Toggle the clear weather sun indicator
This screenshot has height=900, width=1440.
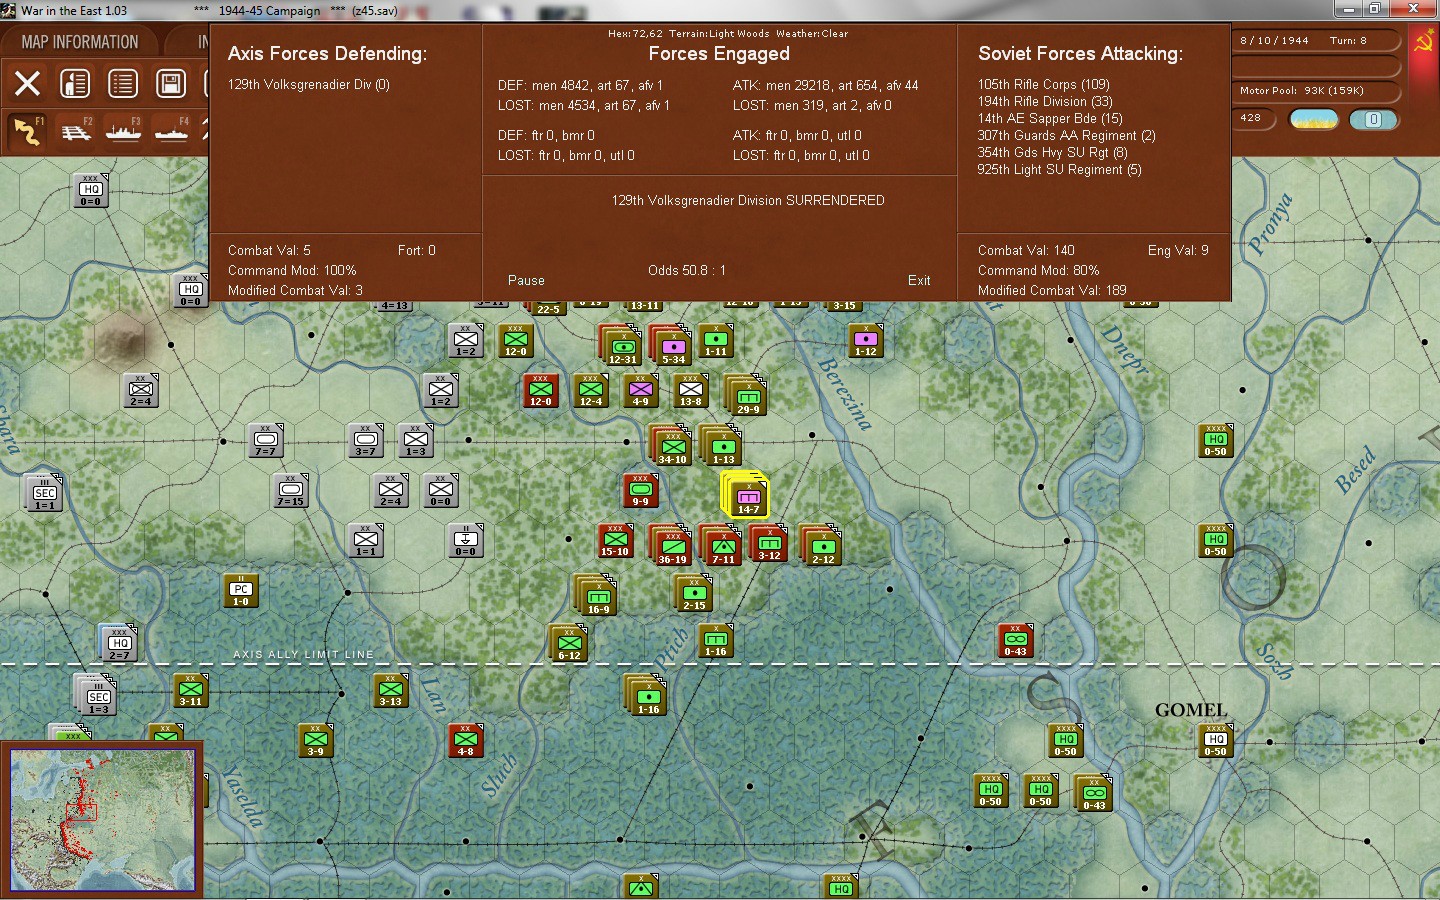point(1314,119)
